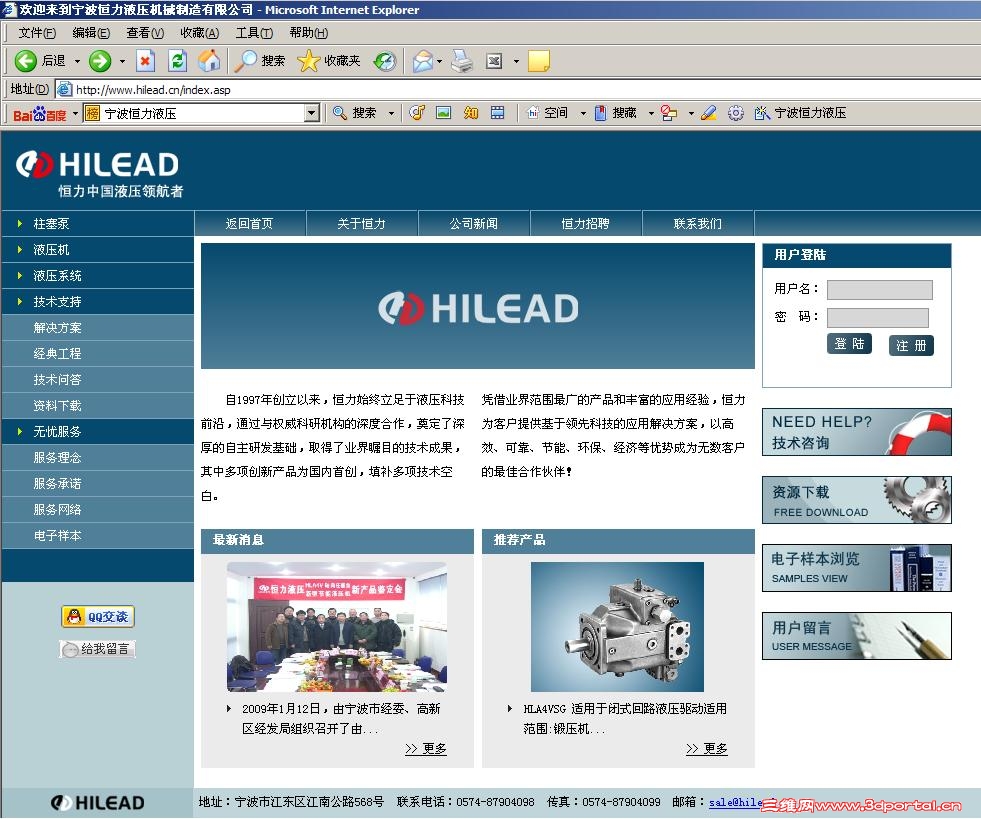Screen dimensions: 981x819
Task: Stop page loading with red X icon
Action: coord(145,61)
